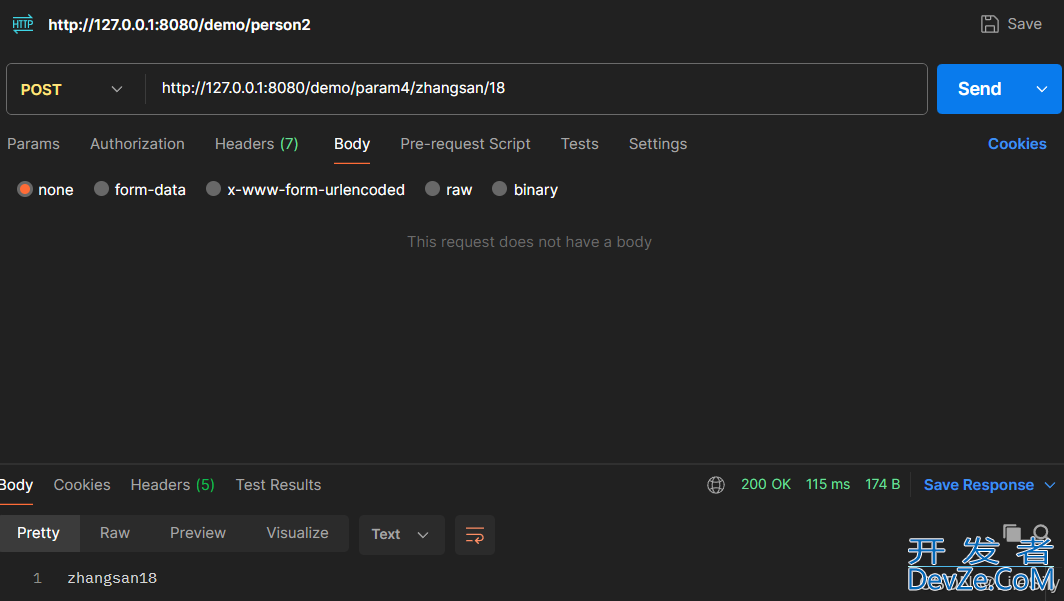Image resolution: width=1064 pixels, height=601 pixels.
Task: Click the Save floppy disk icon
Action: point(989,24)
